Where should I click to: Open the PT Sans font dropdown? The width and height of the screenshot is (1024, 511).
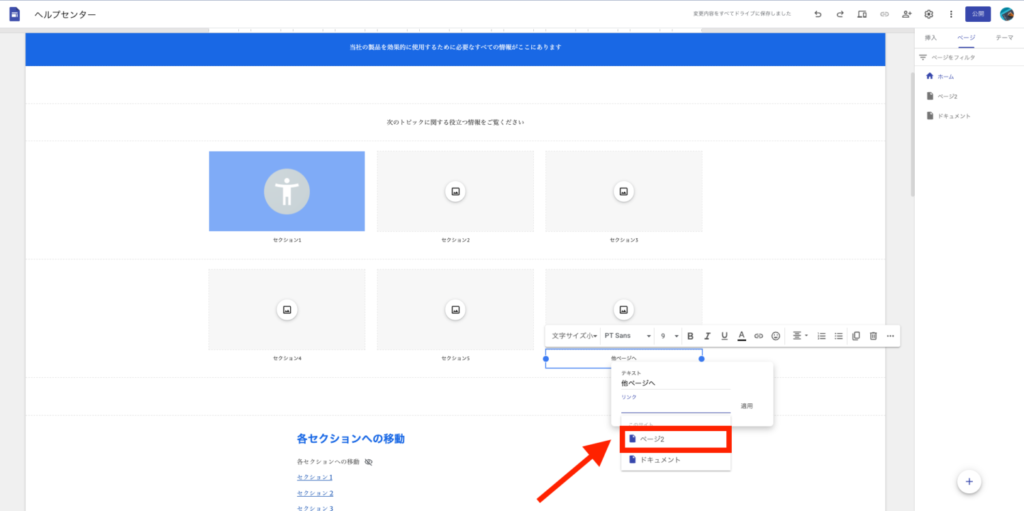point(627,336)
